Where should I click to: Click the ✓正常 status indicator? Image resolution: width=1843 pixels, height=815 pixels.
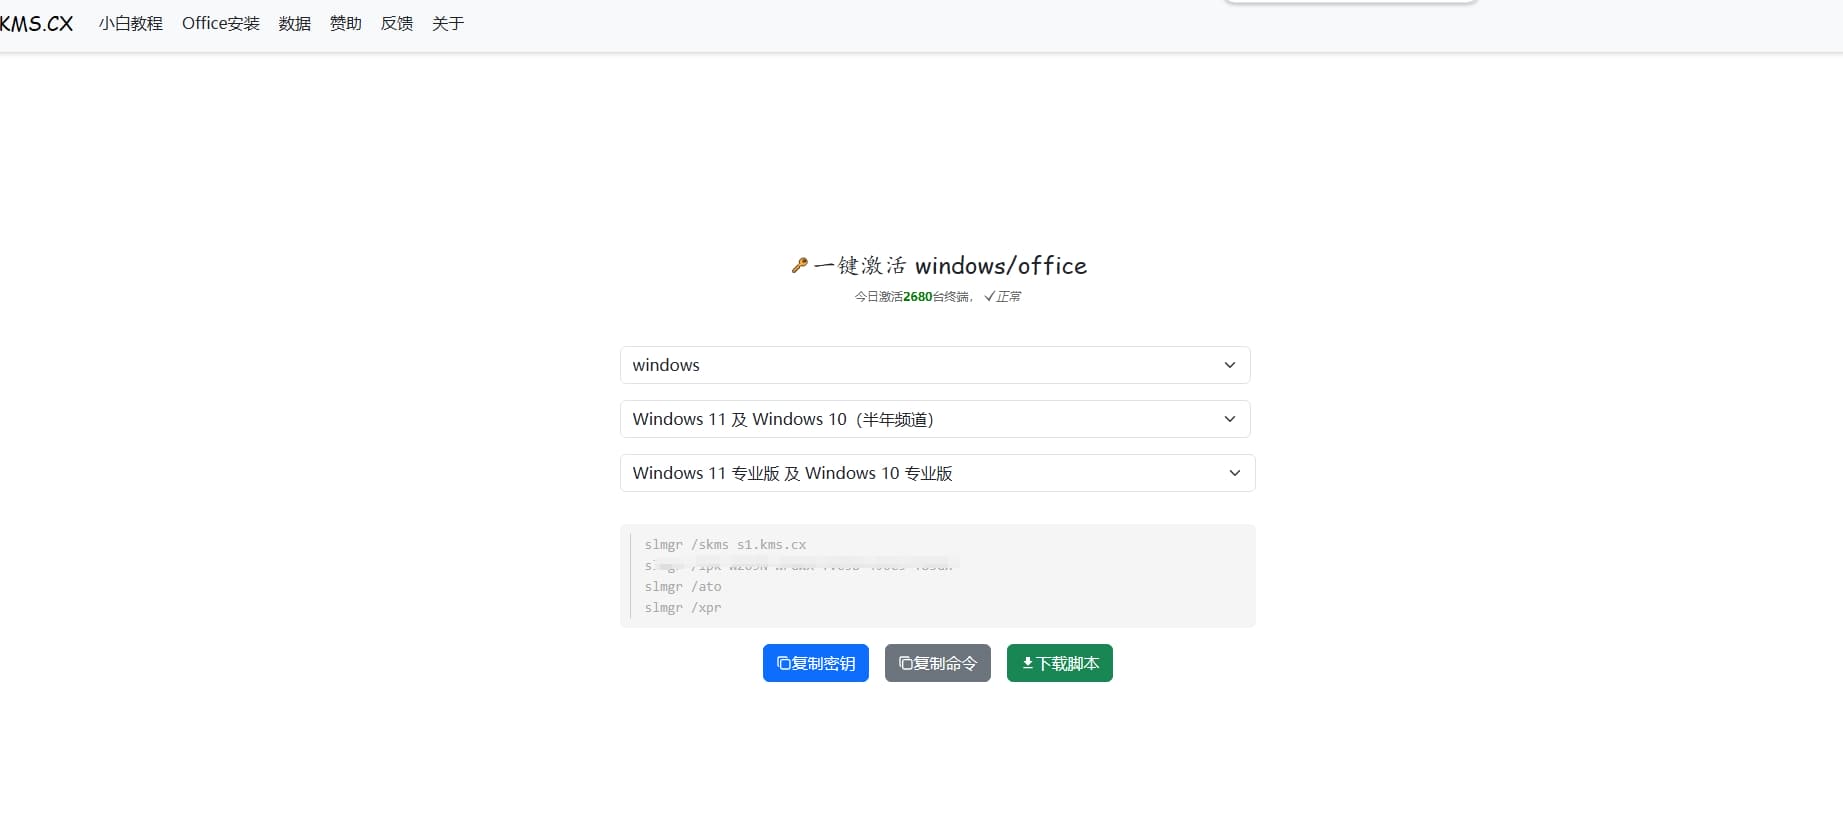[x=1002, y=297]
